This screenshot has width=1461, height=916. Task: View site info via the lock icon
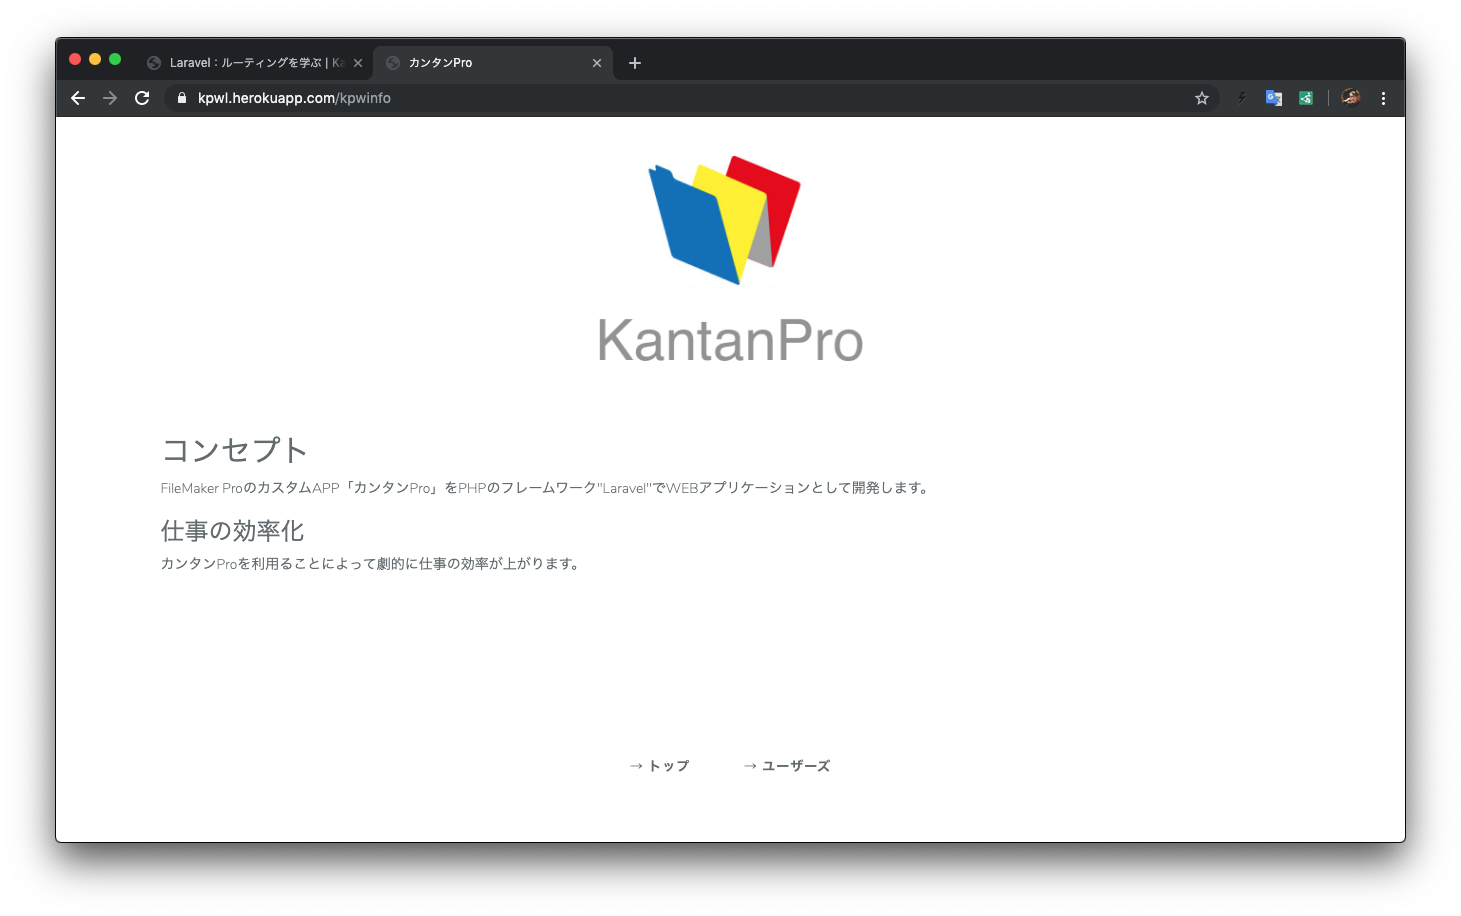point(182,98)
